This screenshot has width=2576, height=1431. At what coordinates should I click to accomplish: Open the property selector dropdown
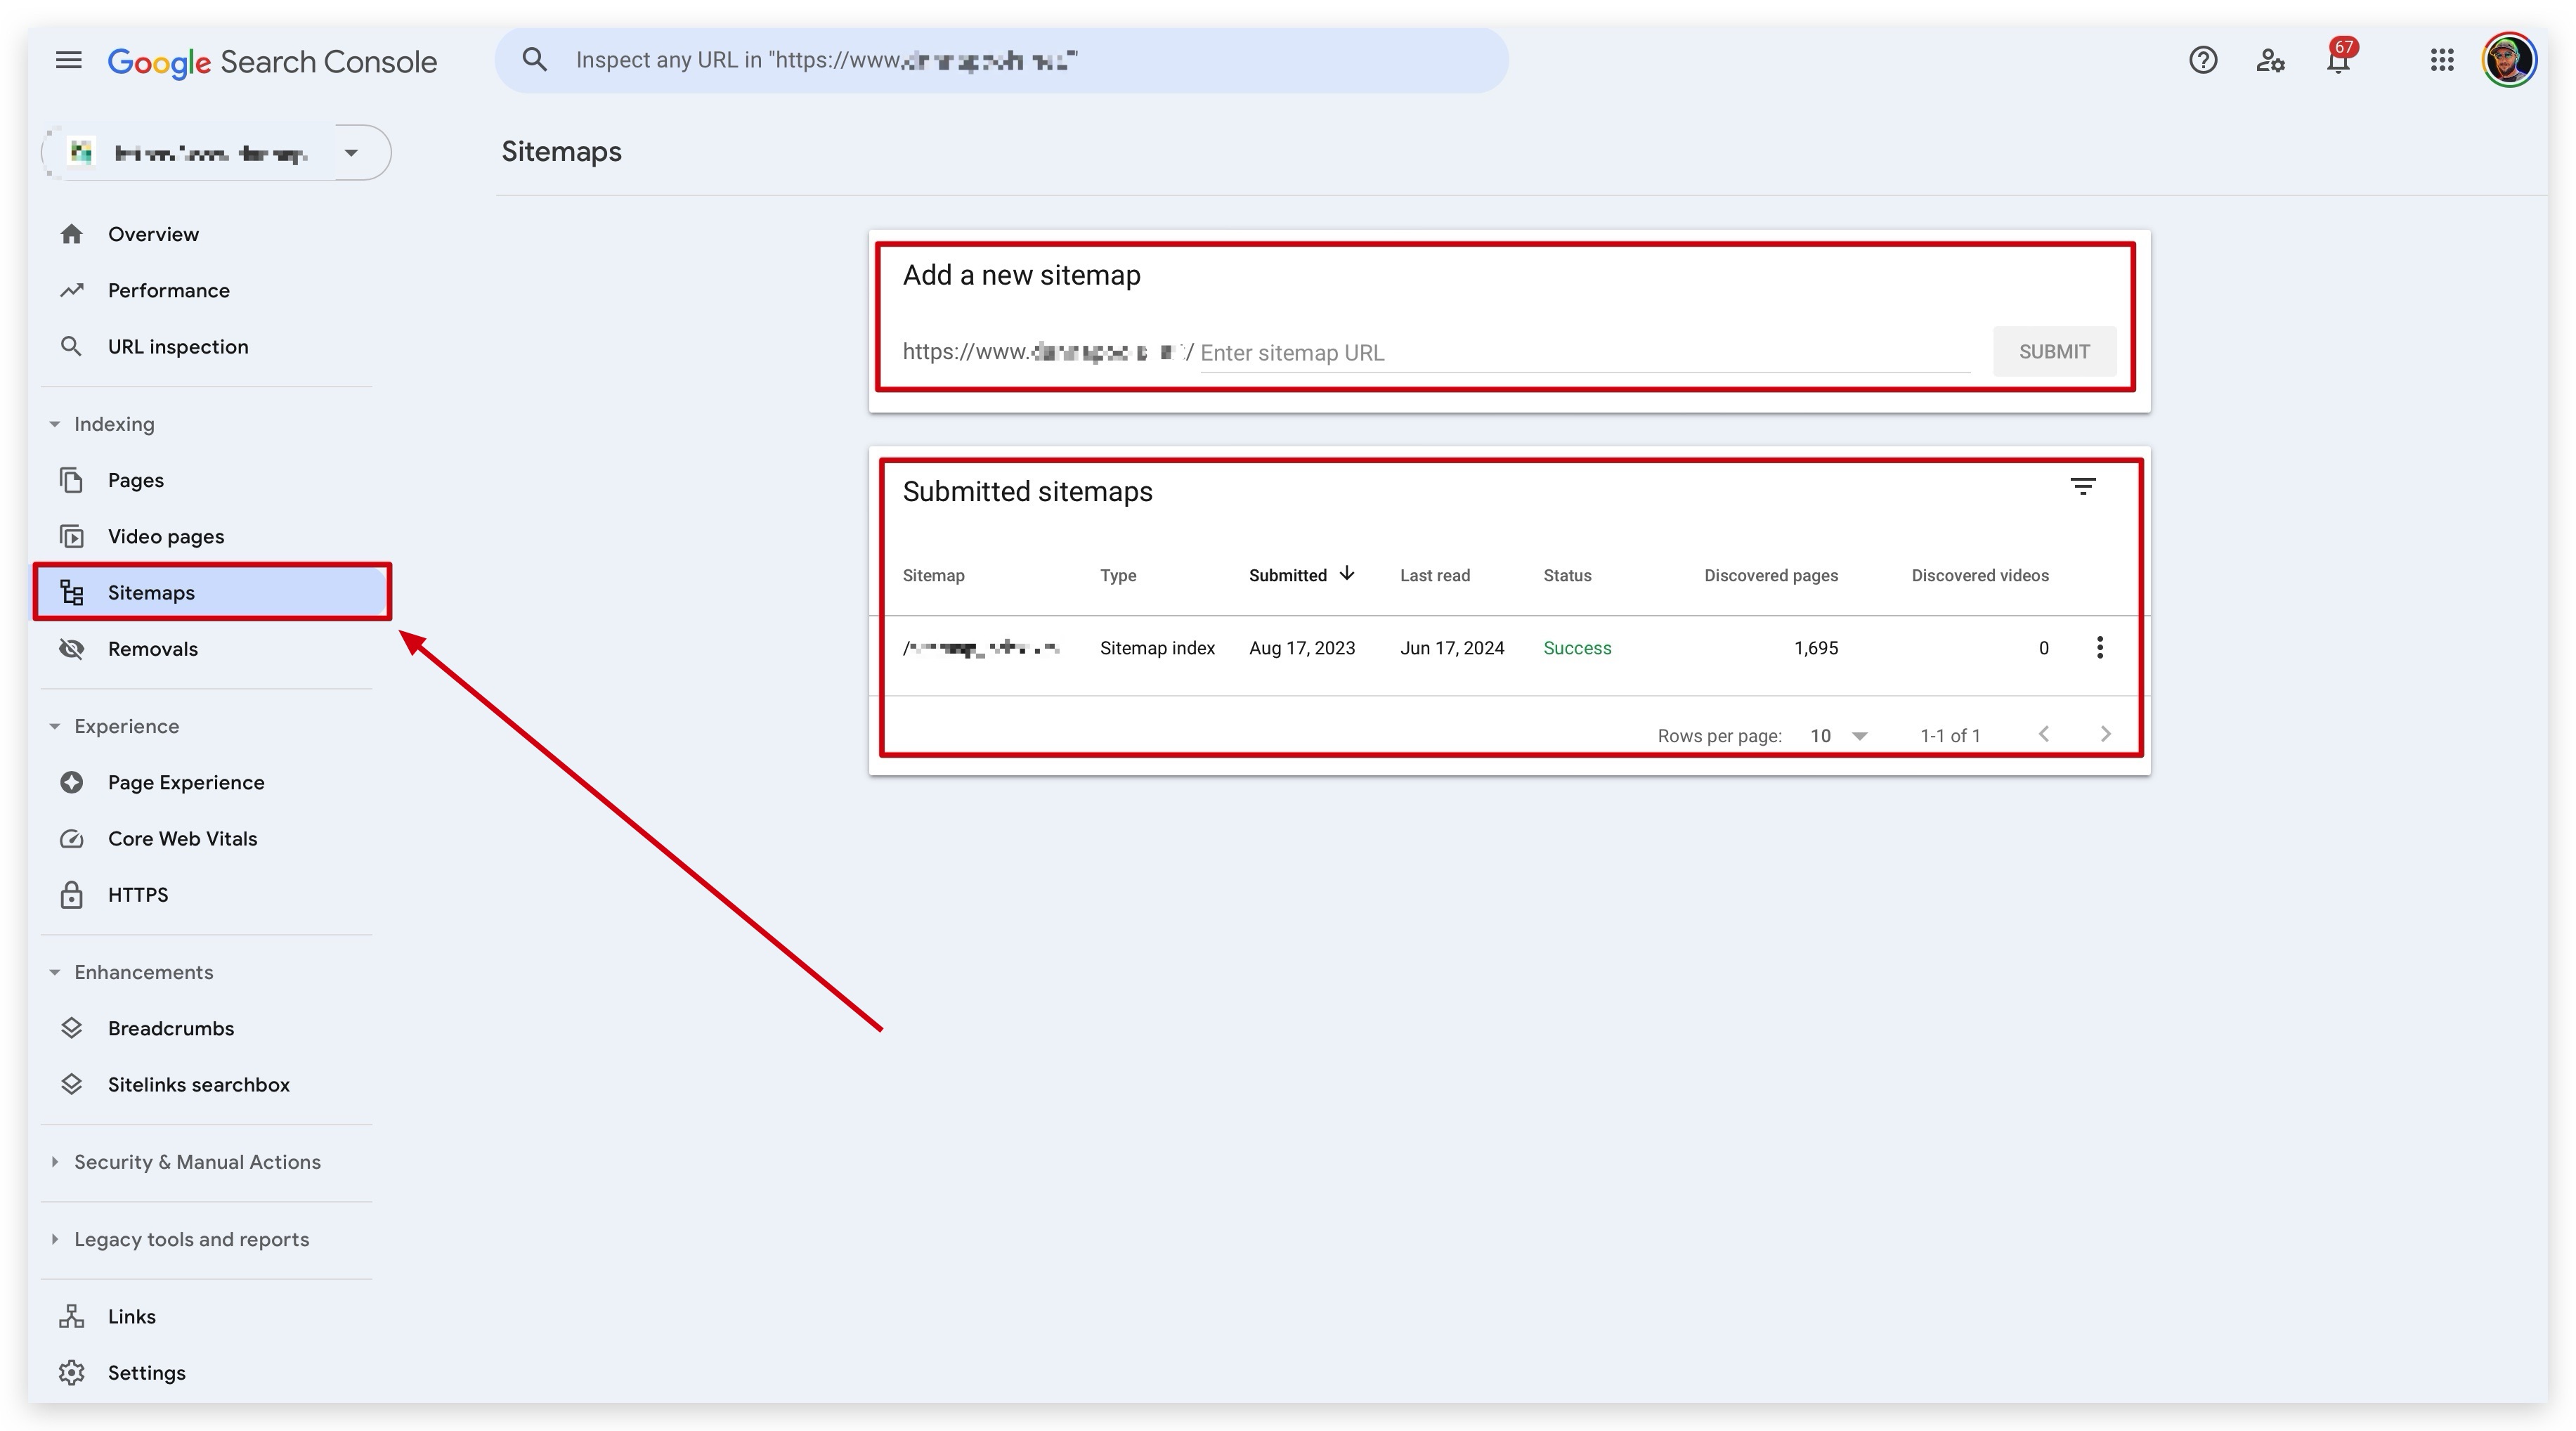351,153
